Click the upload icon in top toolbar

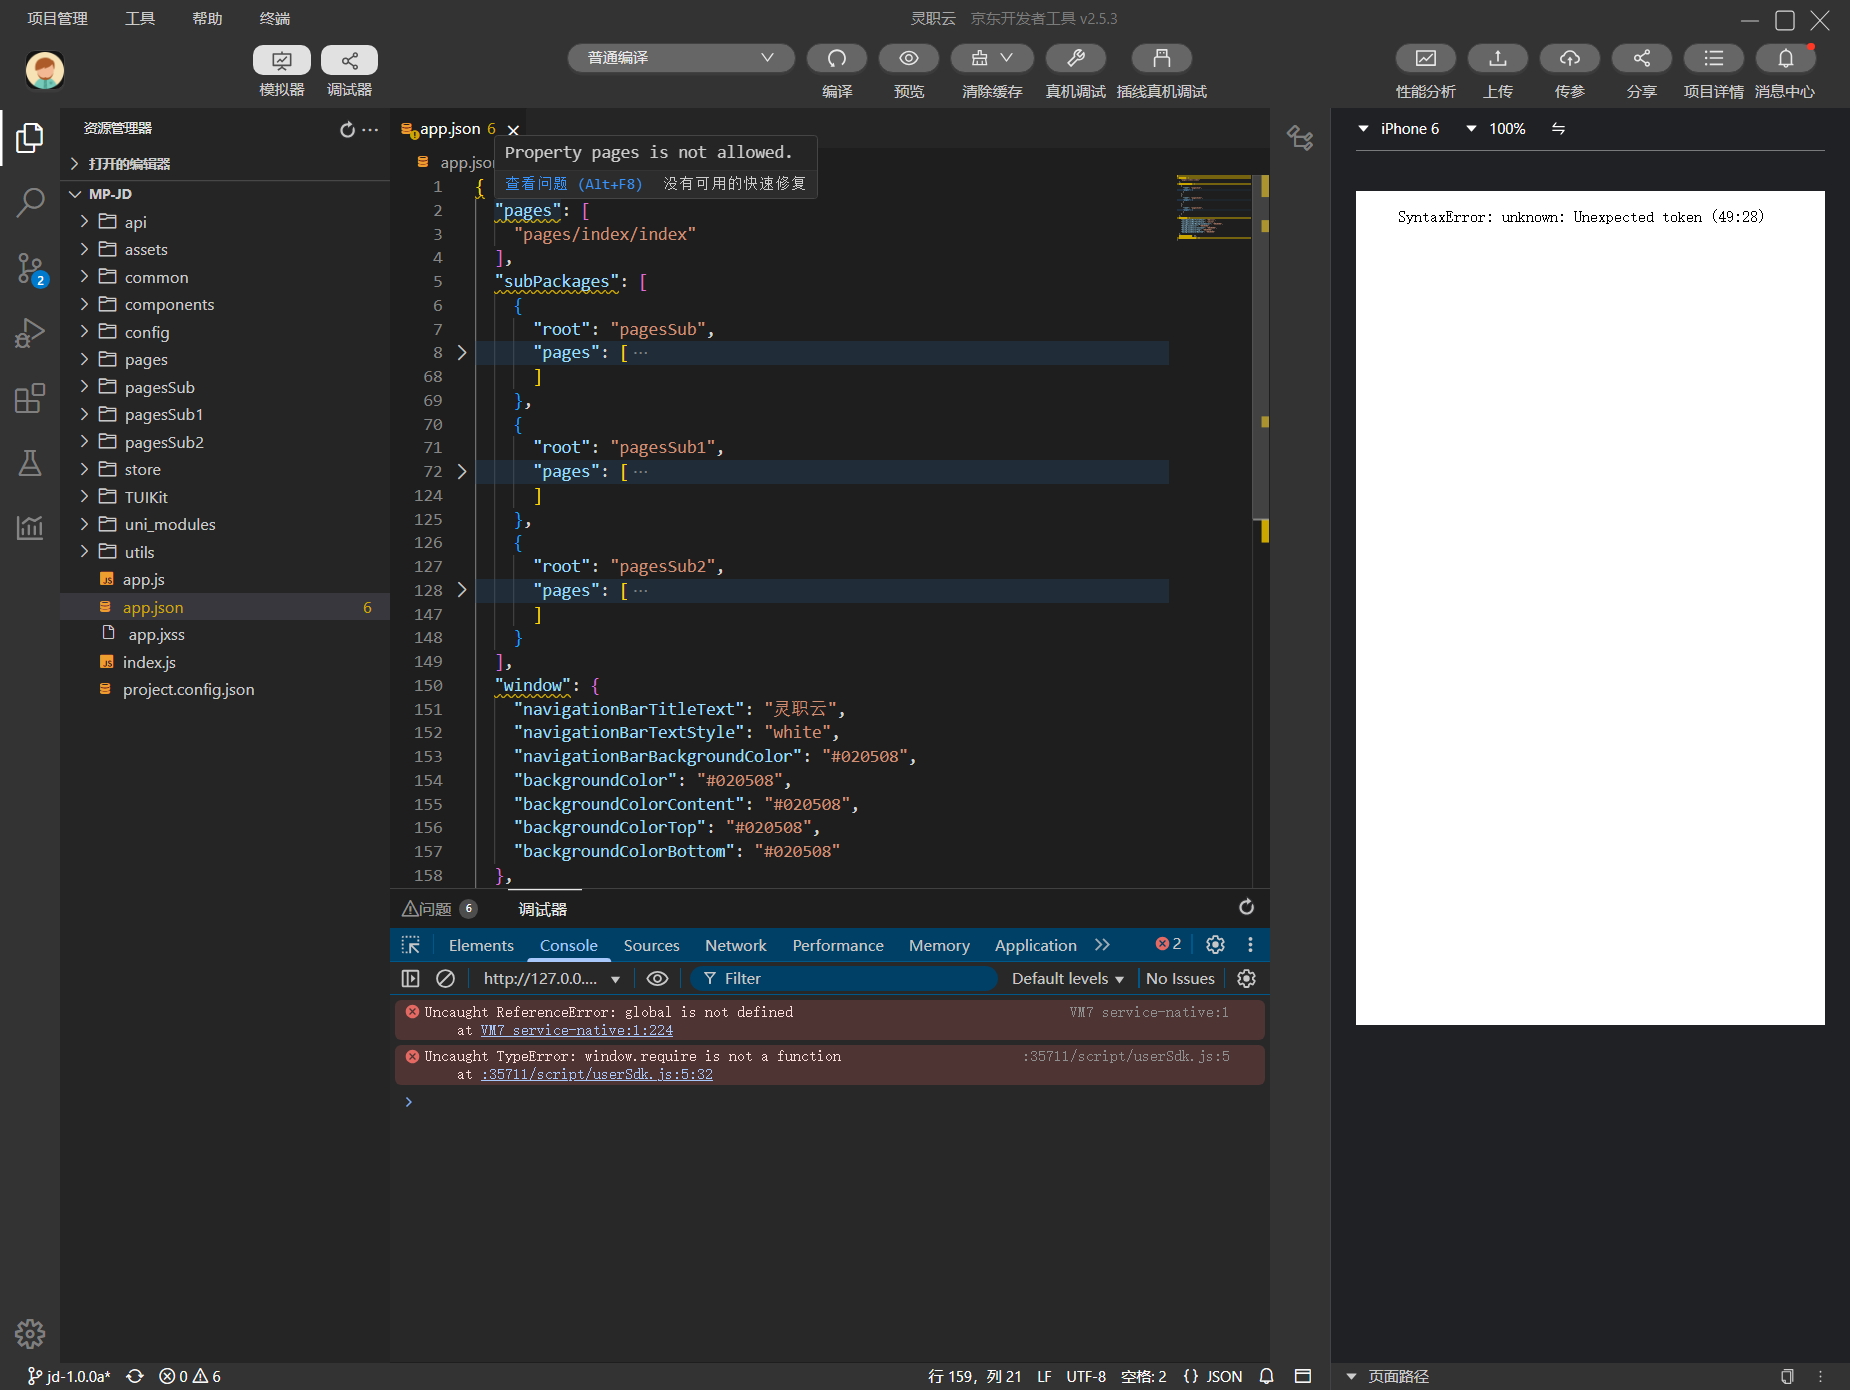(x=1497, y=59)
